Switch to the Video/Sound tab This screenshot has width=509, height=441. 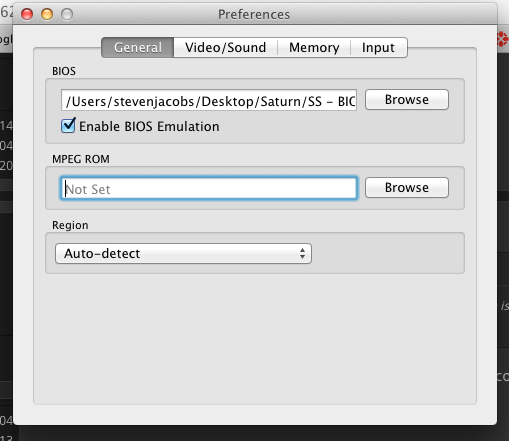point(226,48)
